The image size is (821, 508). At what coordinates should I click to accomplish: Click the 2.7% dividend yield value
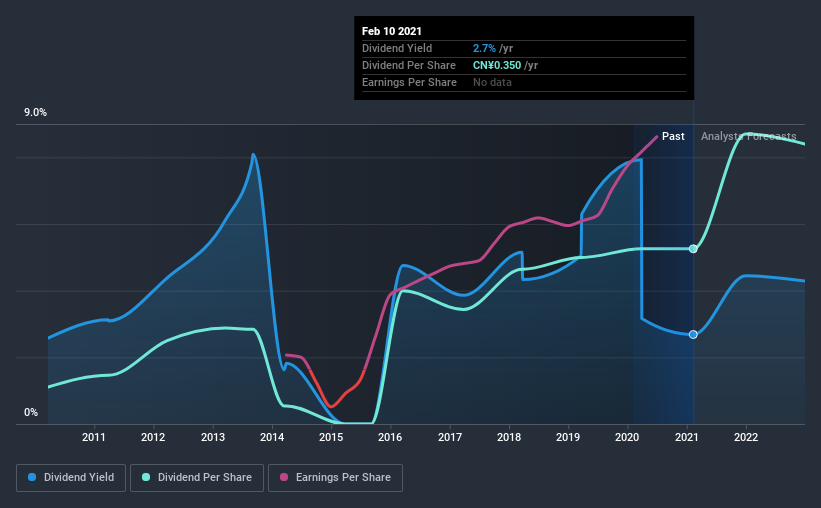tap(484, 48)
